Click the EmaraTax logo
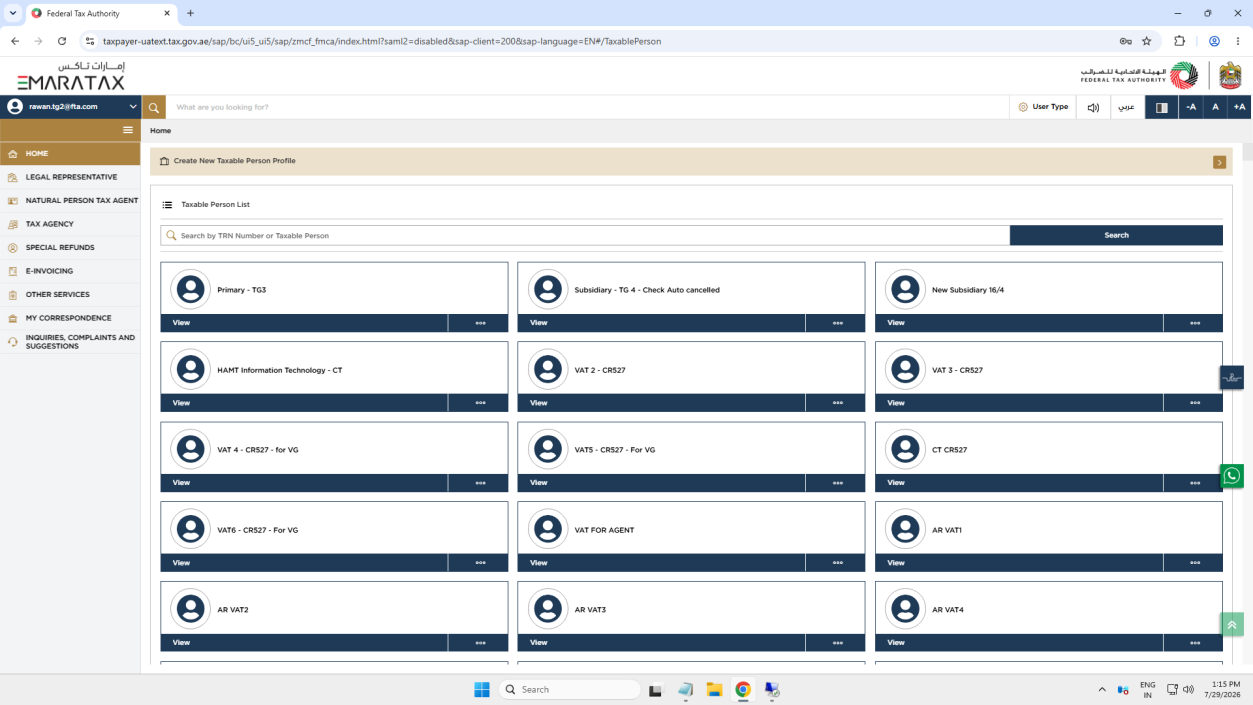This screenshot has height=705, width=1253. pyautogui.click(x=71, y=76)
